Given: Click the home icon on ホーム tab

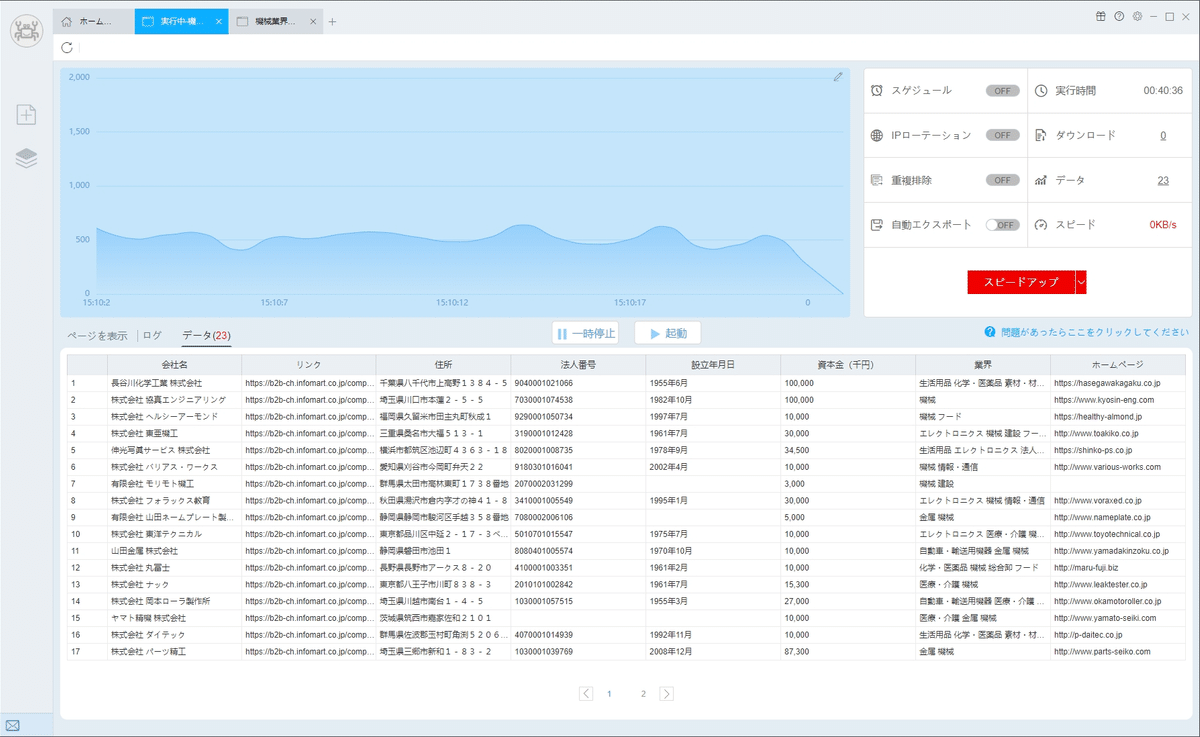Looking at the screenshot, I should tap(67, 21).
